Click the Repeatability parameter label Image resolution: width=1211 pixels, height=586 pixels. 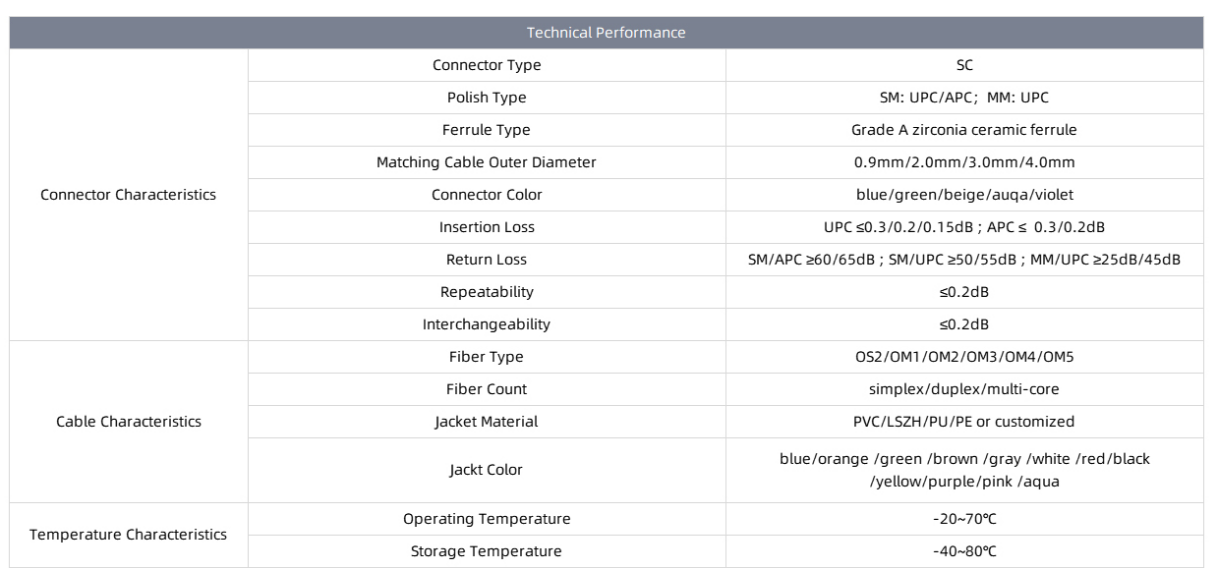point(487,292)
